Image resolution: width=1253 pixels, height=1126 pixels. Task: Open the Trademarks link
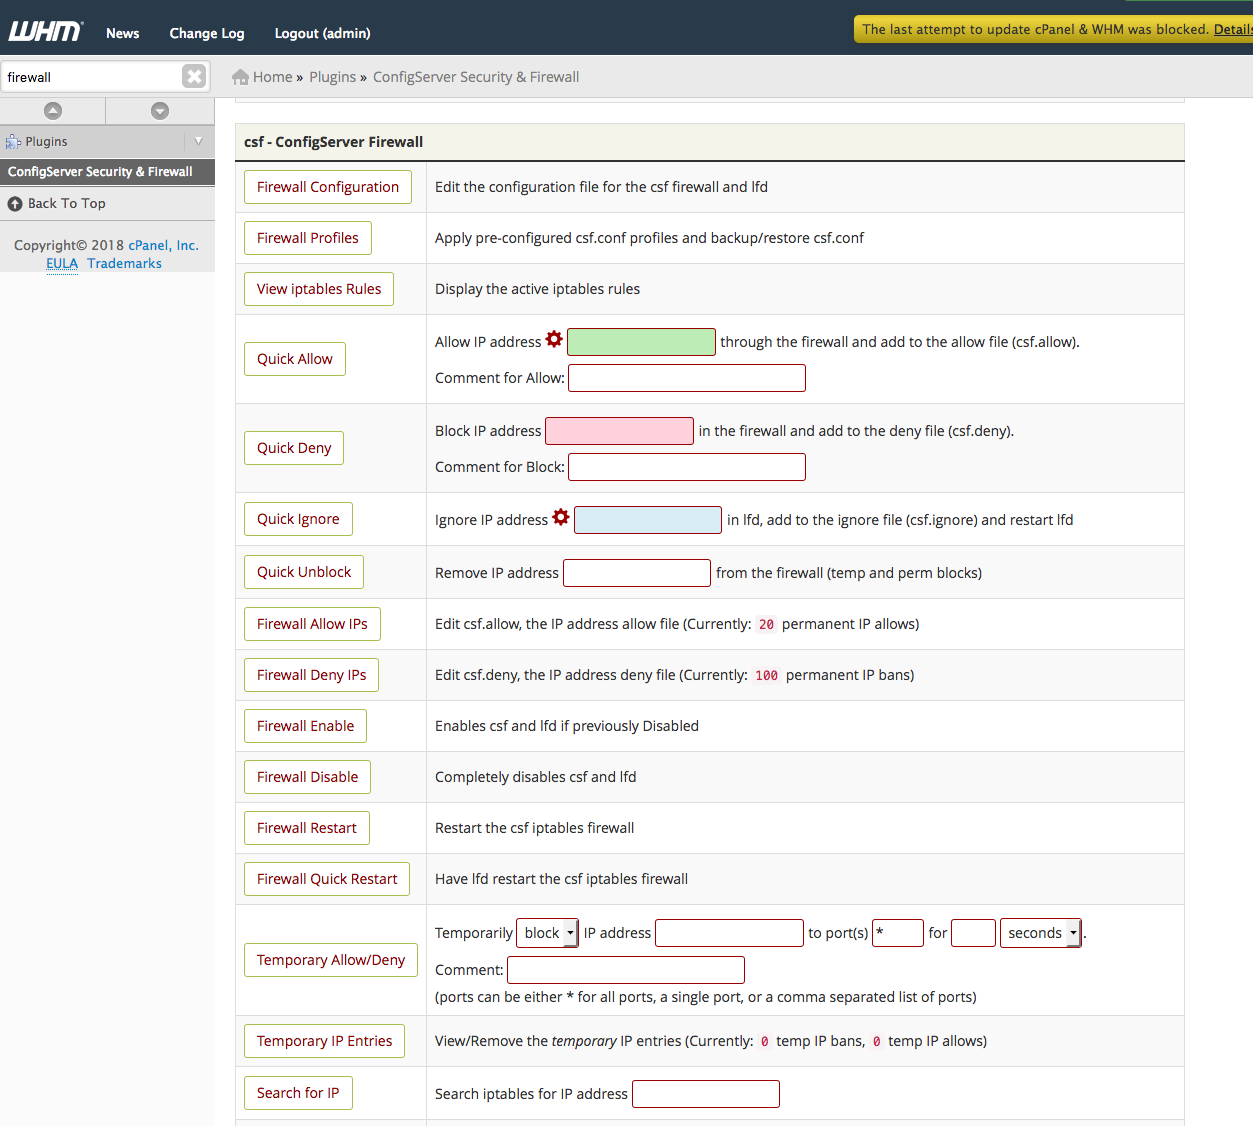124,264
